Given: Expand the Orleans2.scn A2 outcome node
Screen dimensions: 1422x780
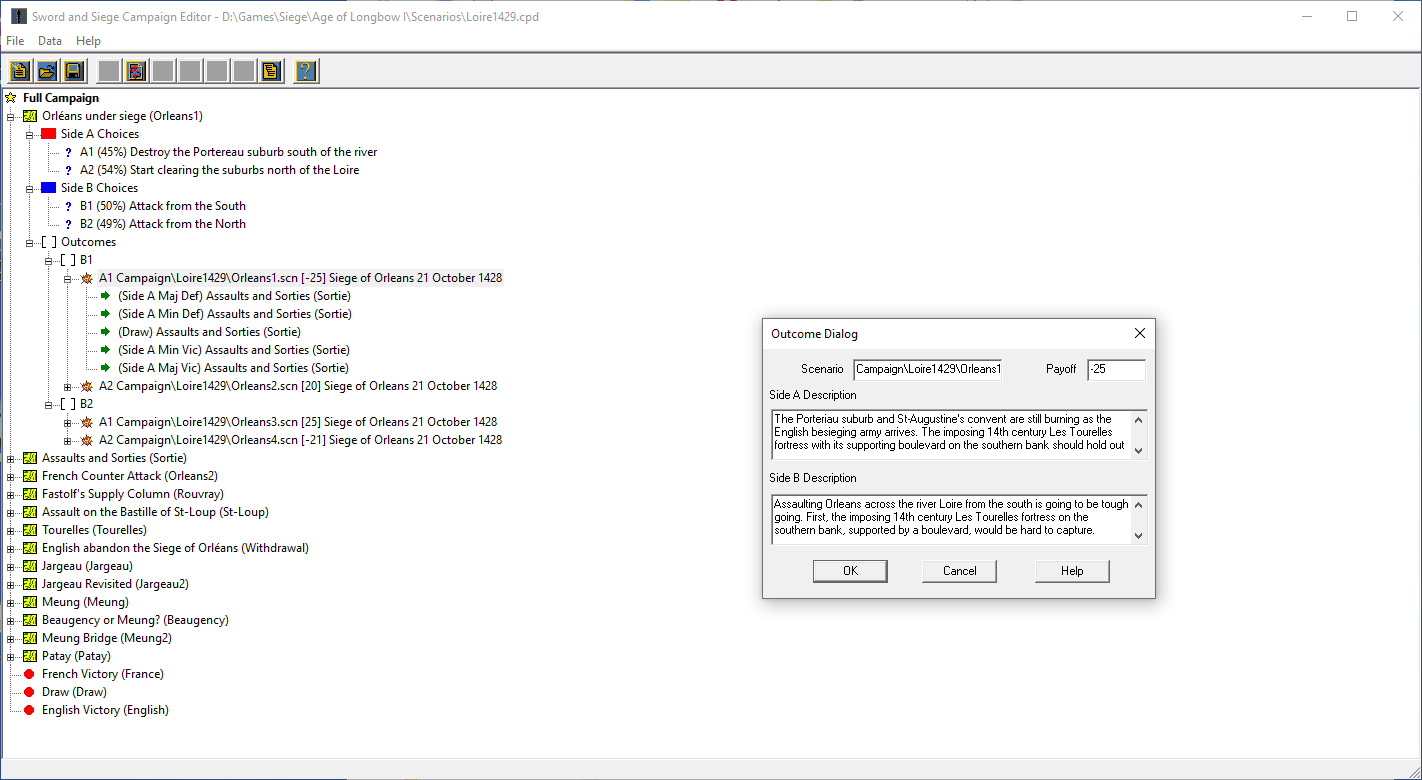Looking at the screenshot, I should [68, 387].
